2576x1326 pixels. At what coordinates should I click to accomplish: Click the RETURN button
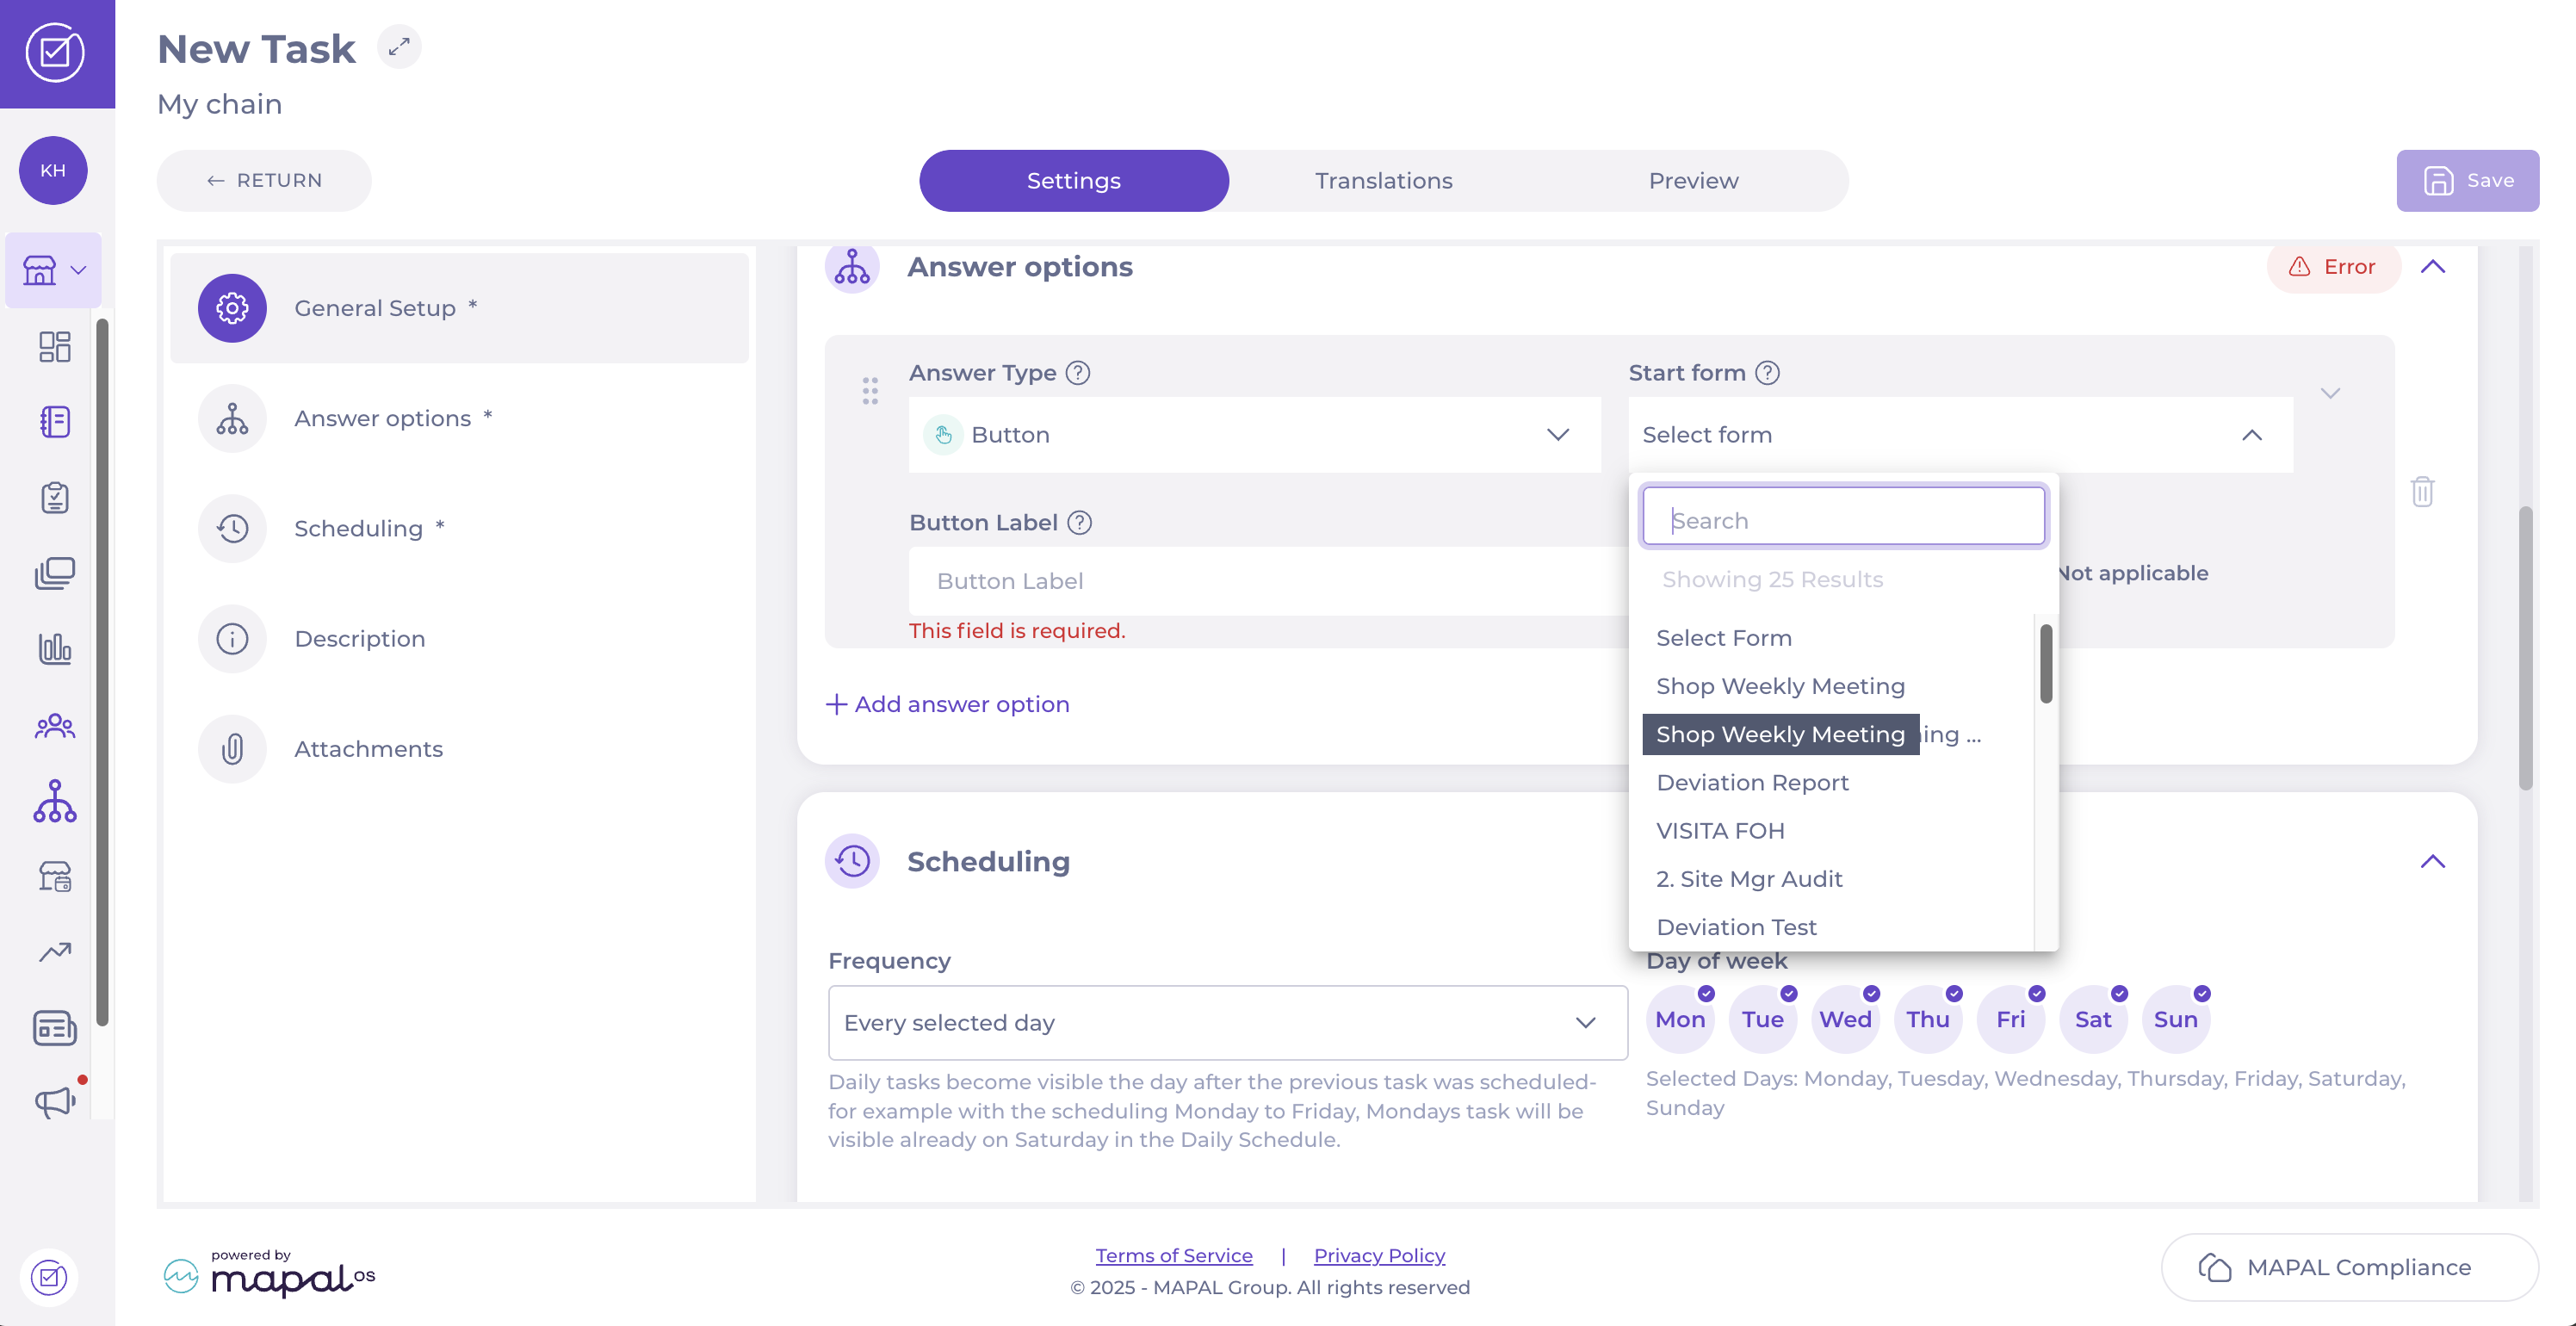coord(264,181)
